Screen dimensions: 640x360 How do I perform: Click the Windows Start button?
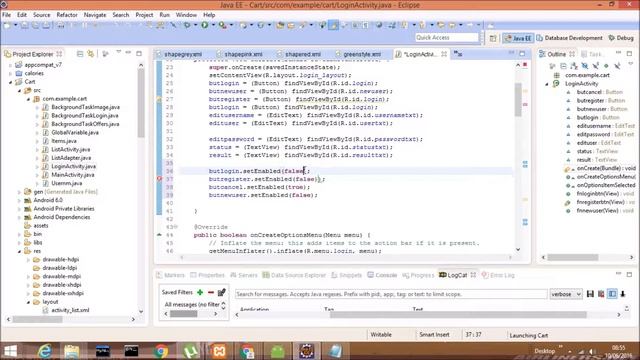click(10, 351)
